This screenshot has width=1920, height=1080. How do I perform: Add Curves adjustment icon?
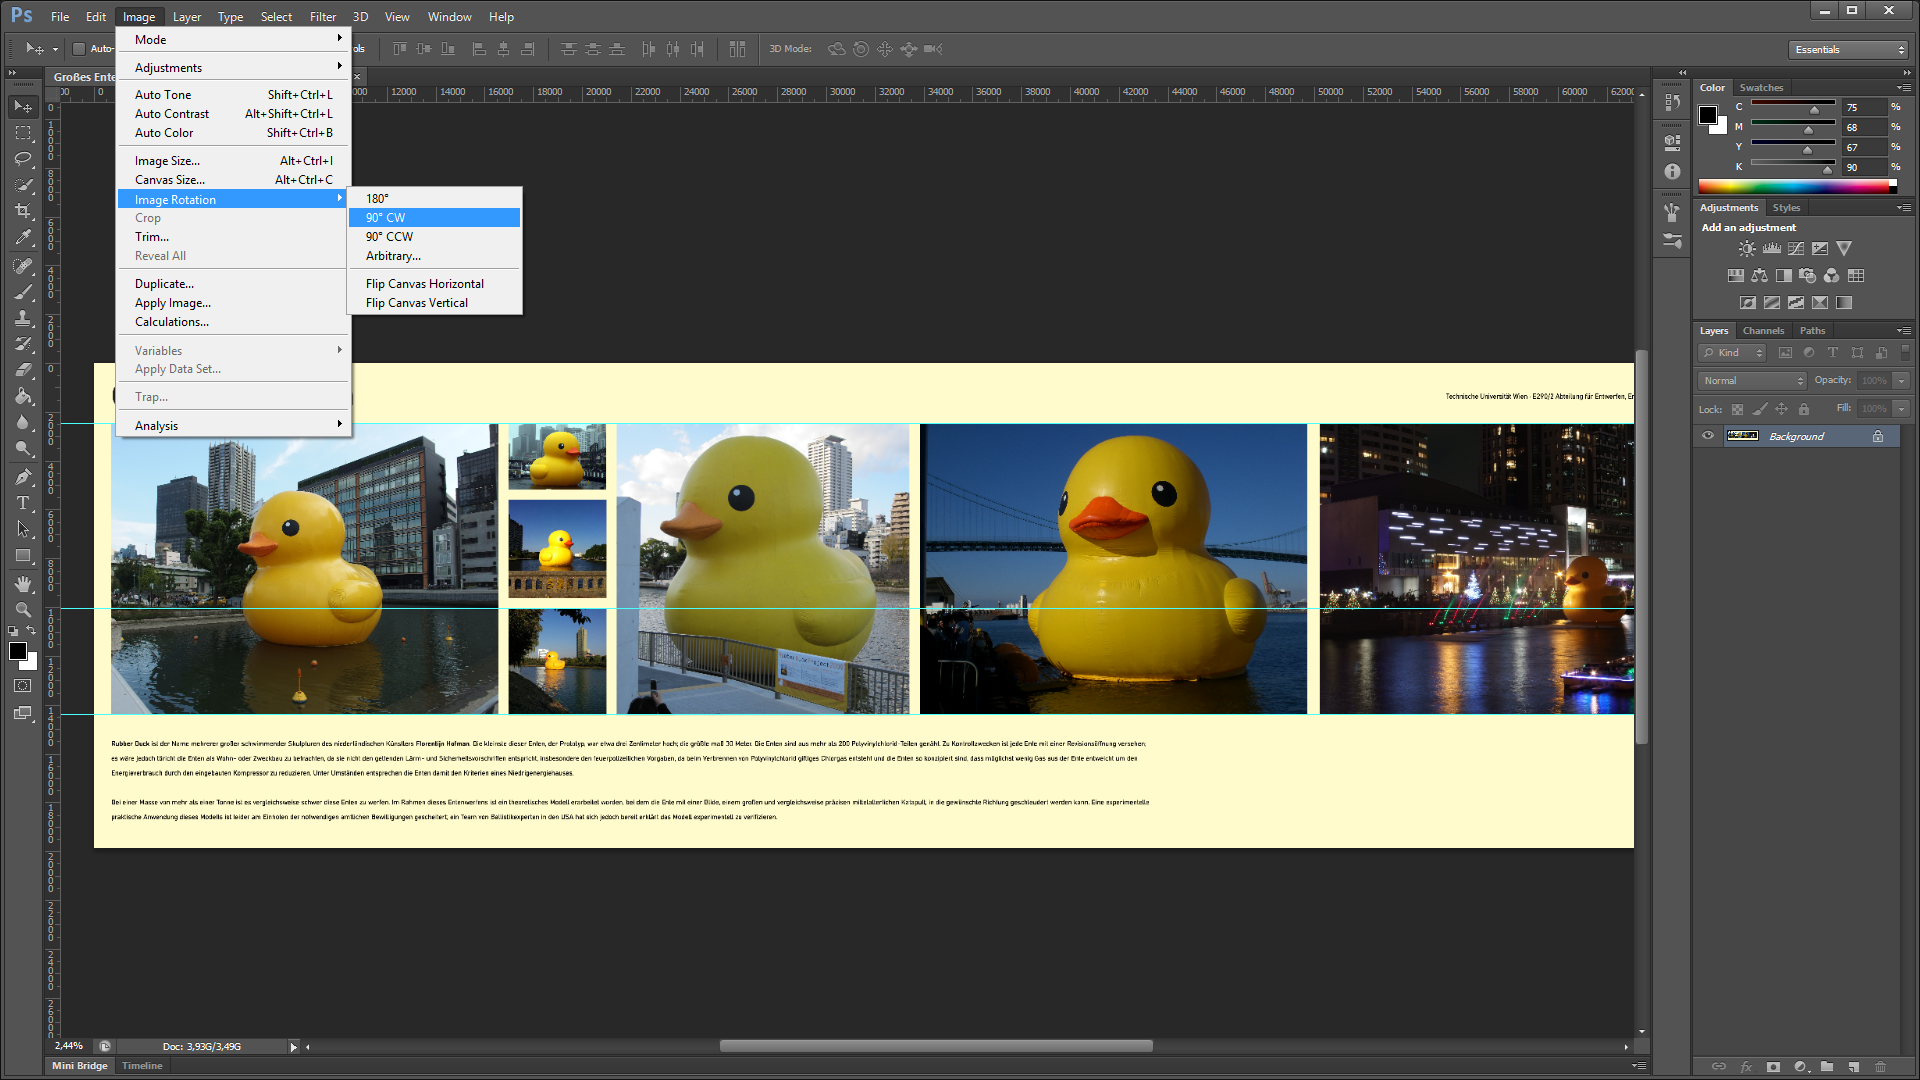point(1796,248)
